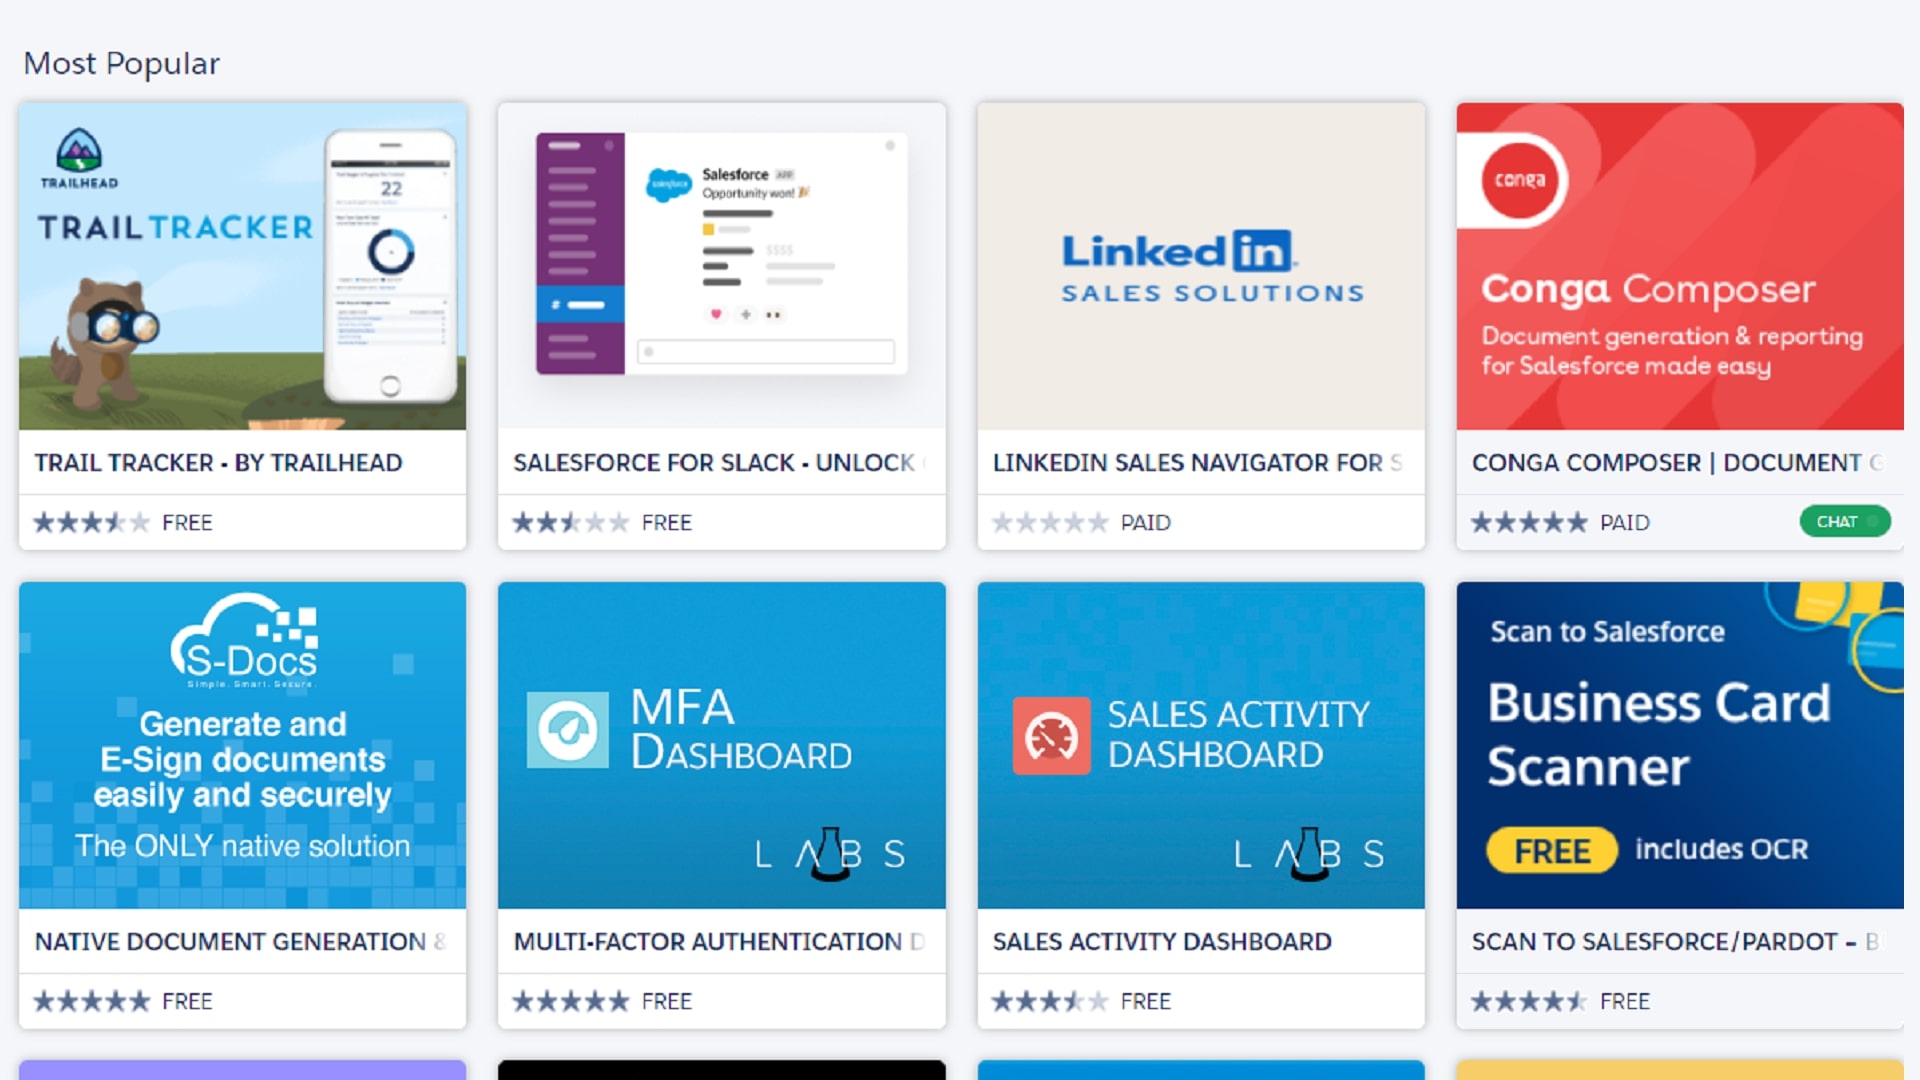This screenshot has width=1920, height=1080.
Task: Click the Labs flask logo on Sales Activity card
Action: 1309,853
